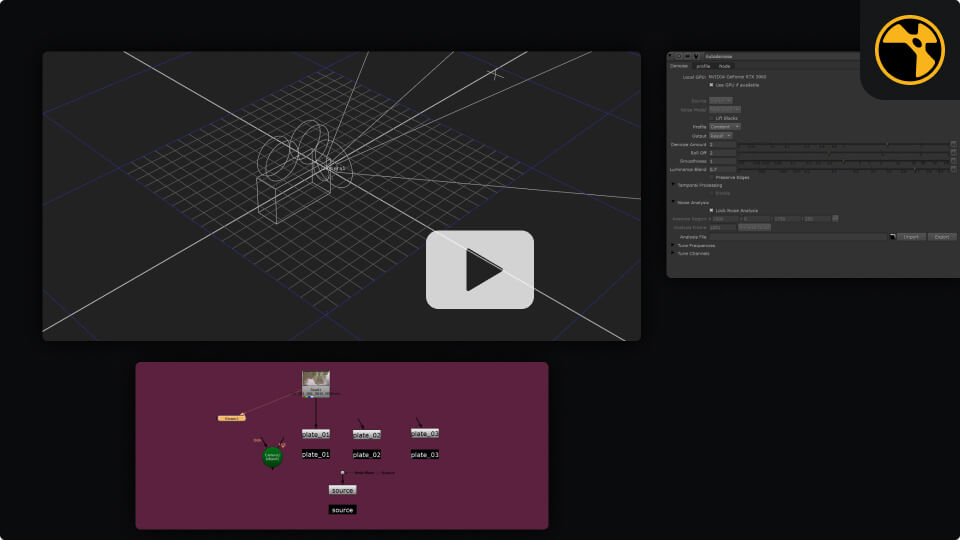Click the Import button
This screenshot has height=540, width=960.
(911, 237)
